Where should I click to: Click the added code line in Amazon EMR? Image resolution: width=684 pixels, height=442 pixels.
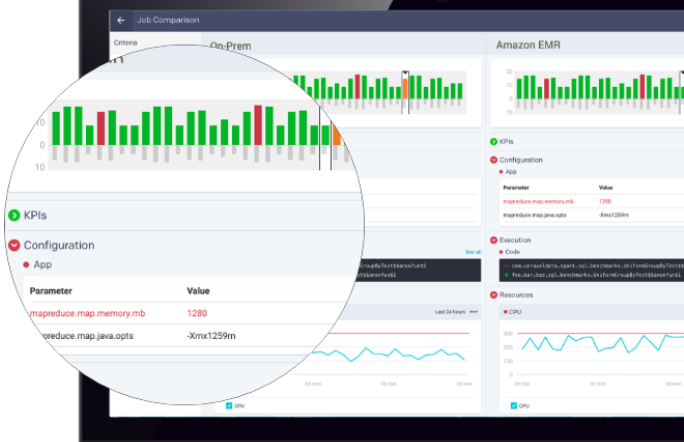[594, 275]
